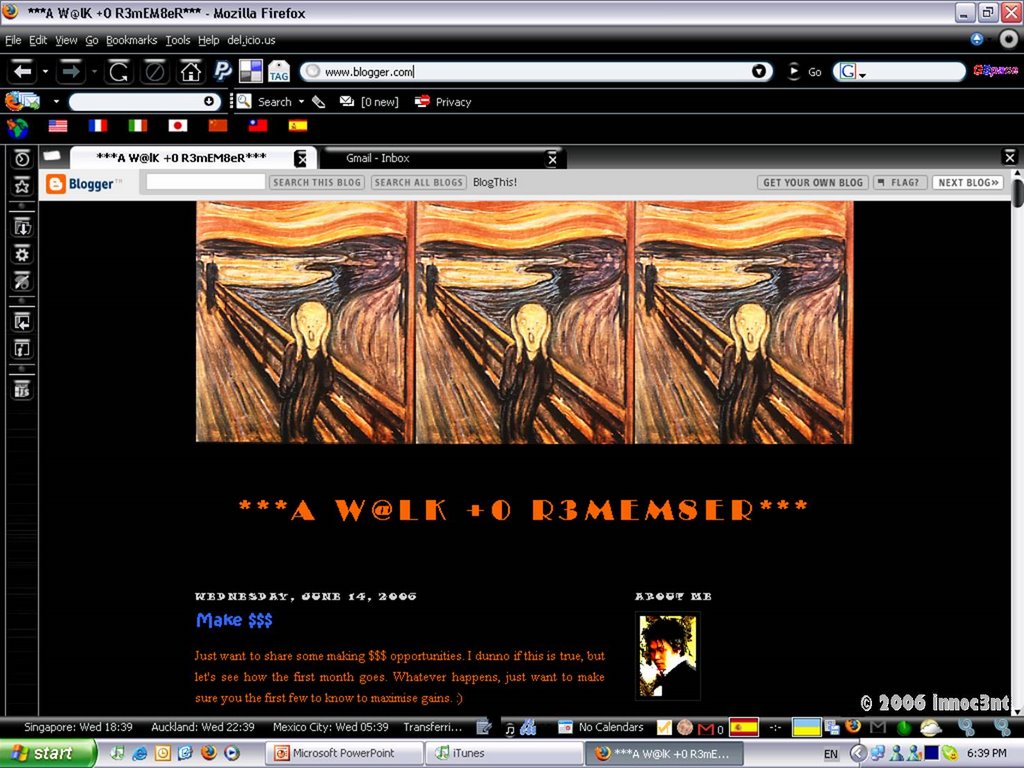The image size is (1024, 768).
Task: Open the Back button history dropdown arrow
Action: [x=45, y=71]
